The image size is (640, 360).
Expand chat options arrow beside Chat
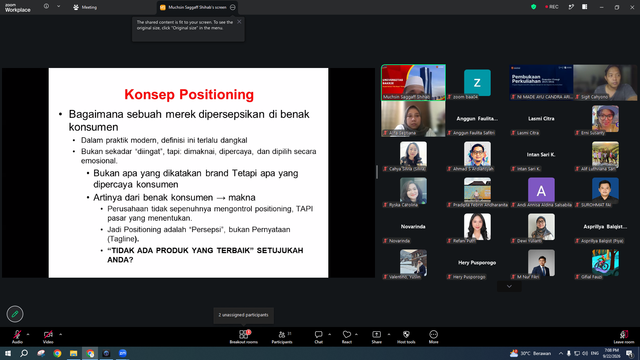coord(329,334)
